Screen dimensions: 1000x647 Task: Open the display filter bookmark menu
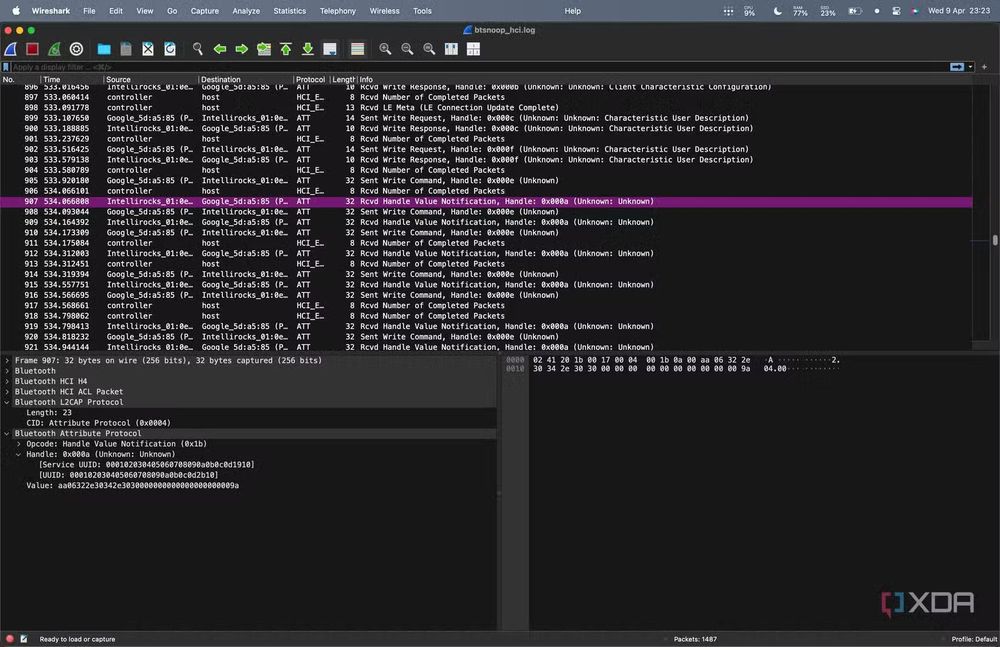click(6, 67)
